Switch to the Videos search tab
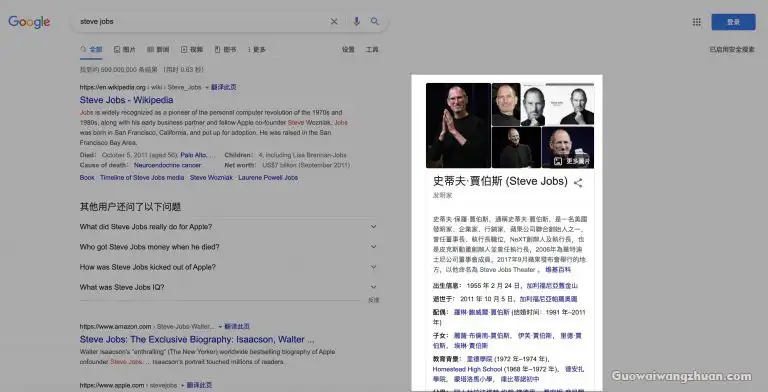768x392 pixels. click(x=192, y=49)
